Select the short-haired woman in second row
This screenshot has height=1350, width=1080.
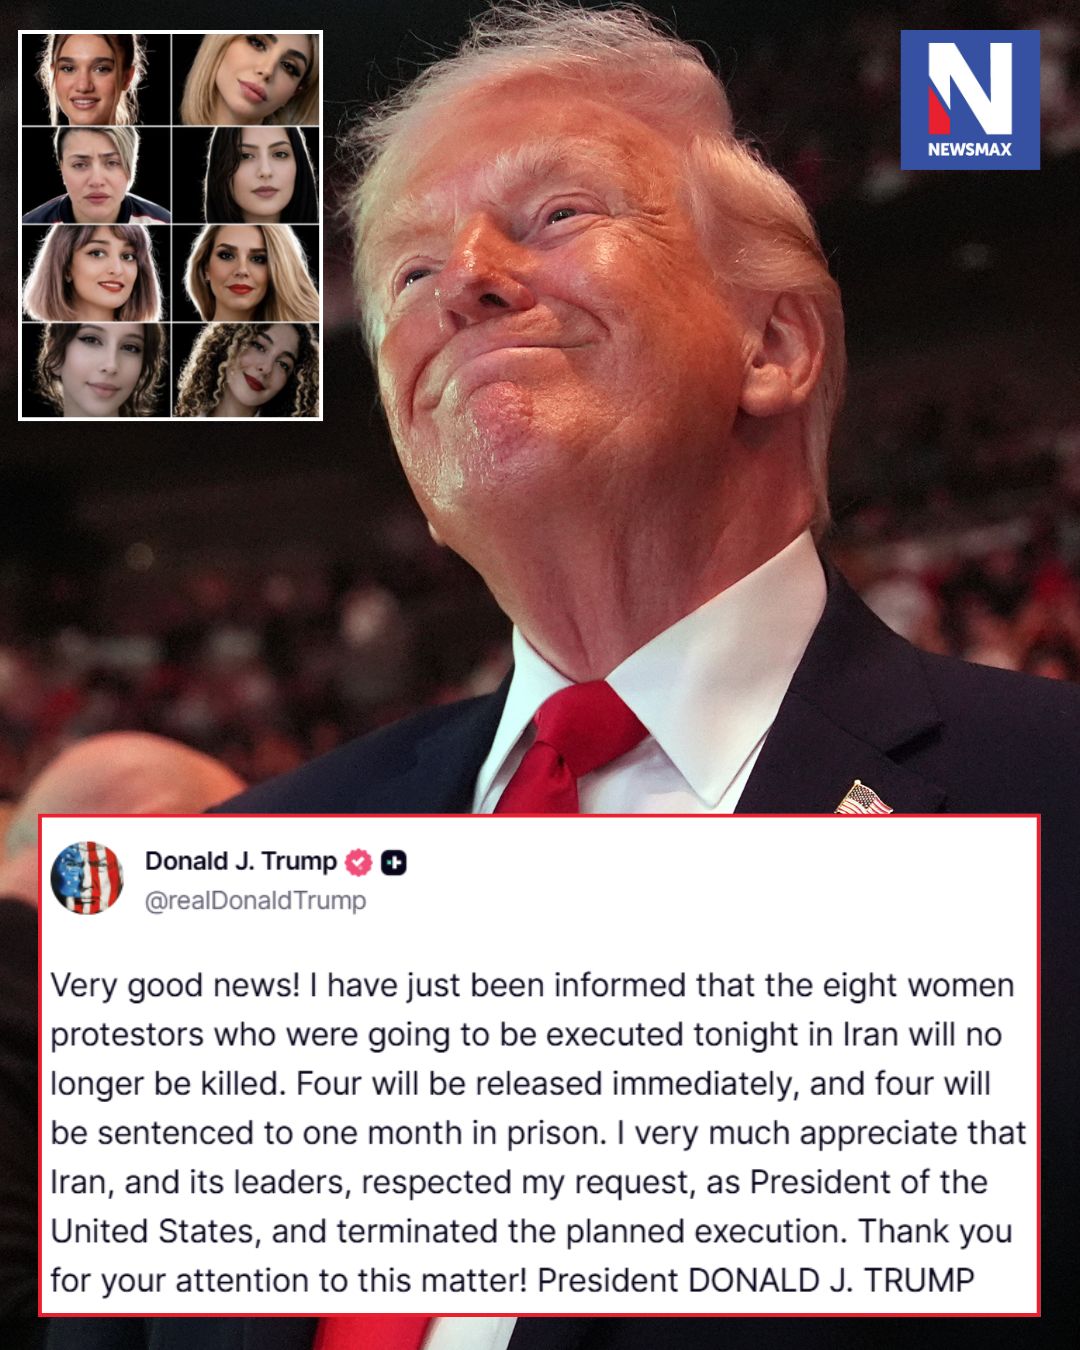(x=96, y=175)
